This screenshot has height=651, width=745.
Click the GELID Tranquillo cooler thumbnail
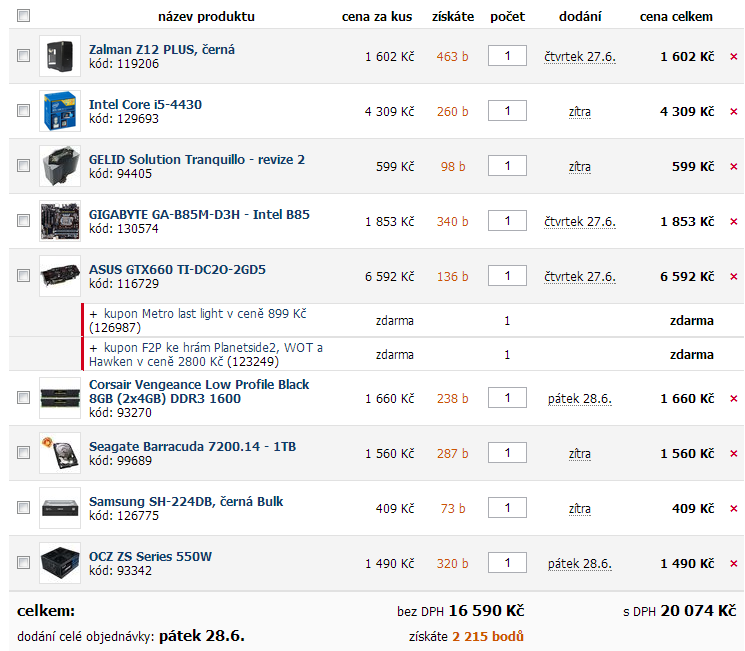60,166
